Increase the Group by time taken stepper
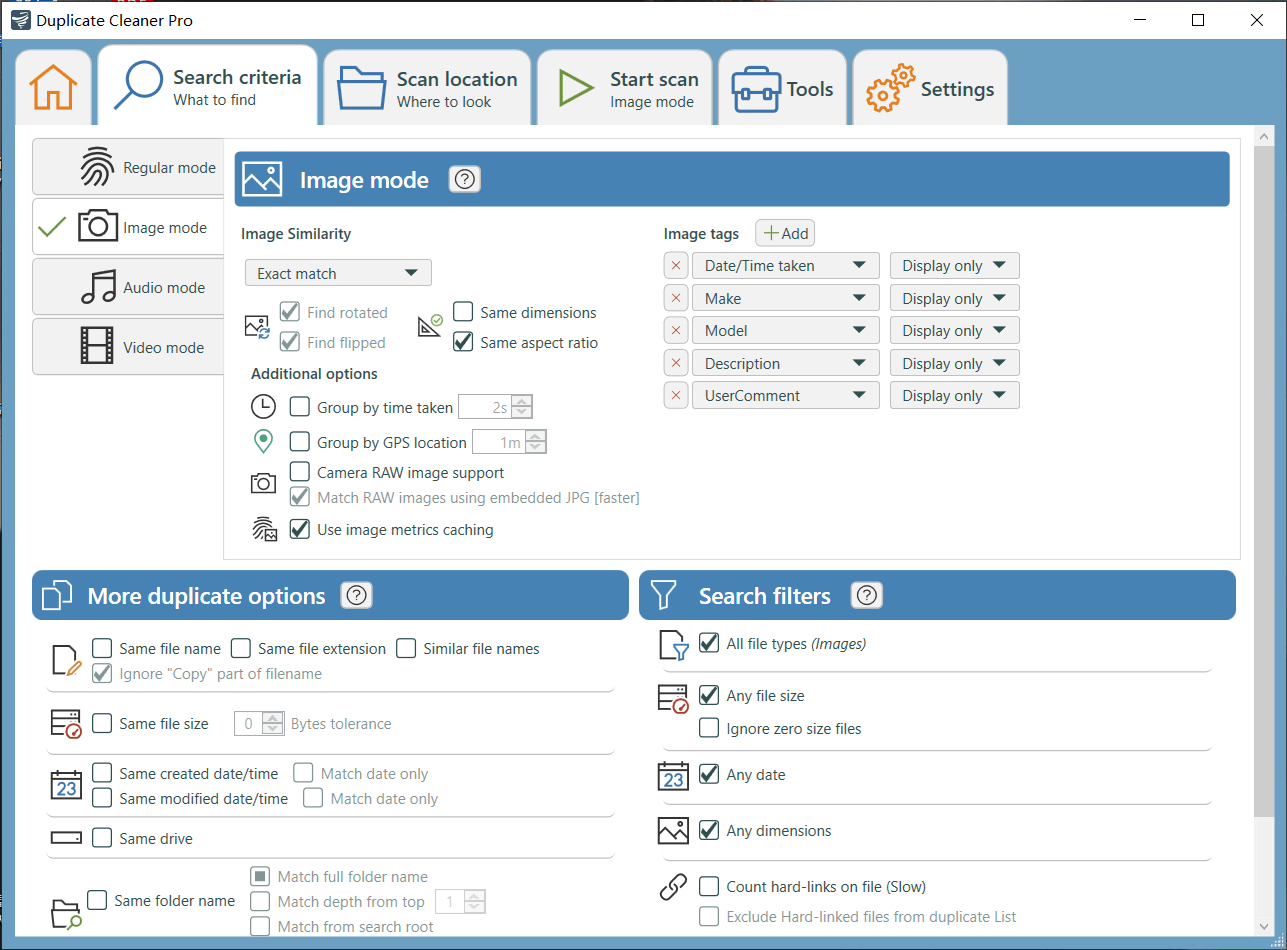1287x950 pixels. pos(522,401)
